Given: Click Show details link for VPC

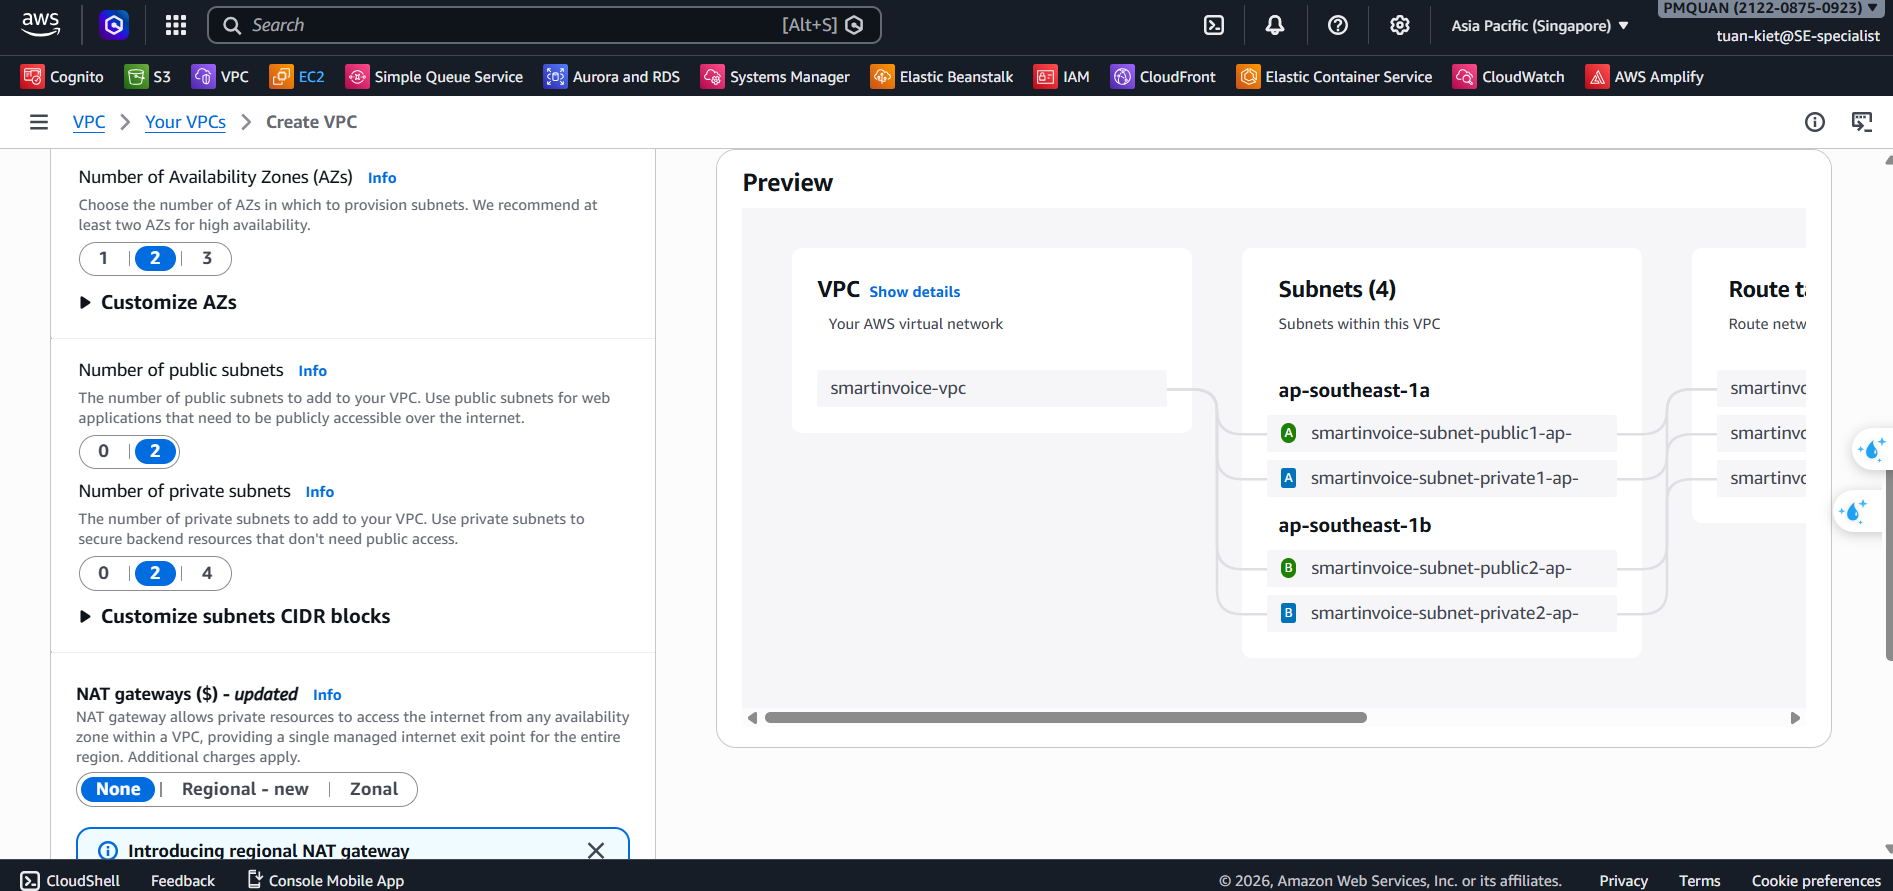Looking at the screenshot, I should click(914, 292).
